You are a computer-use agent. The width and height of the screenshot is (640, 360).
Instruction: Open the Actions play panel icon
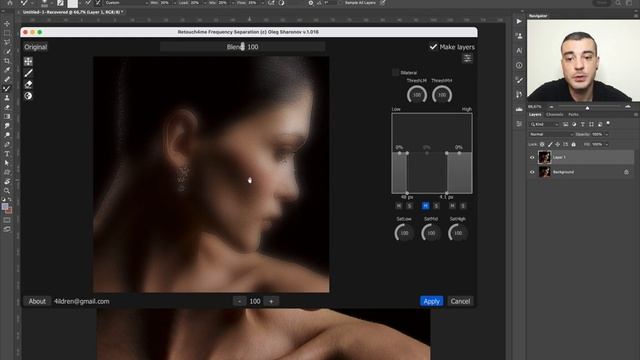point(519,21)
